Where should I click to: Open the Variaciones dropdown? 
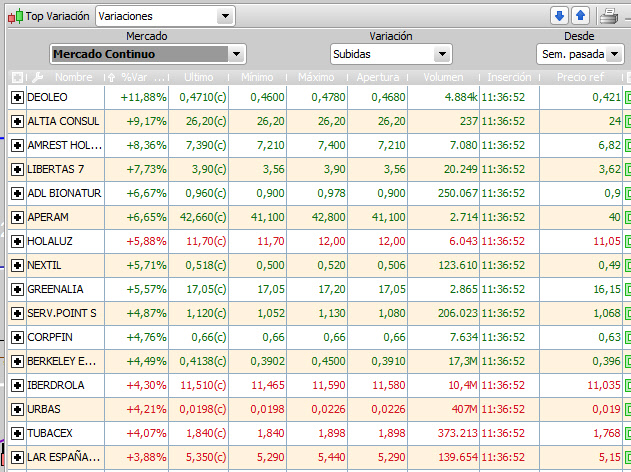click(x=225, y=16)
